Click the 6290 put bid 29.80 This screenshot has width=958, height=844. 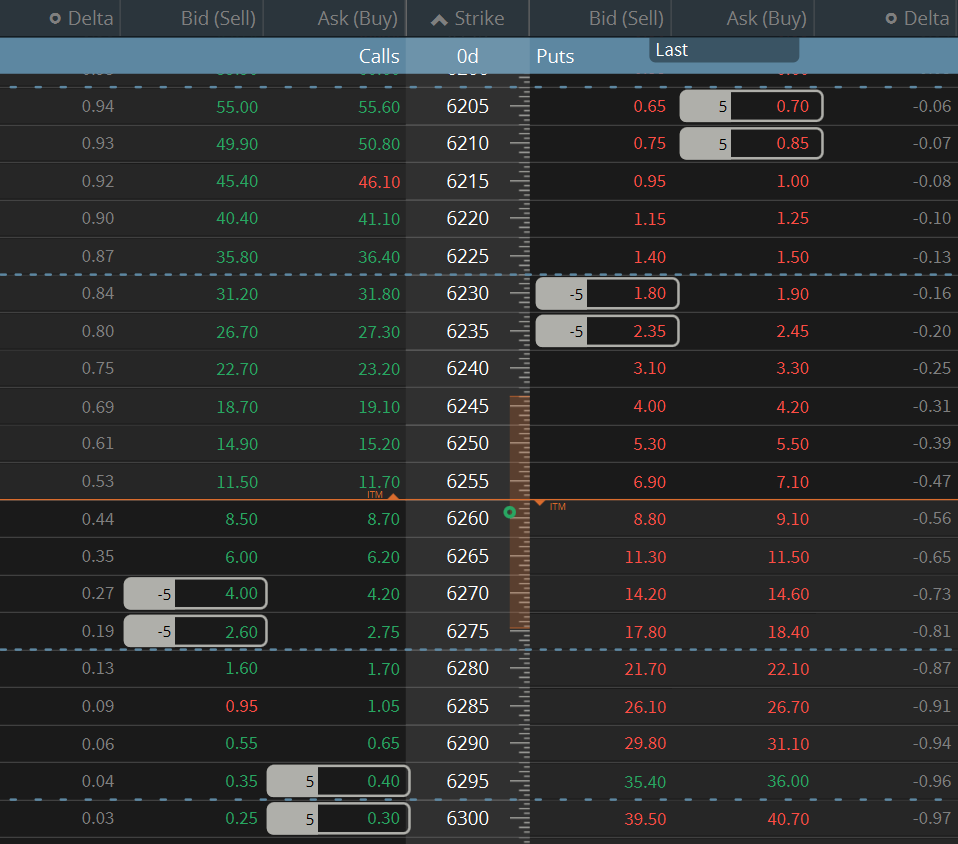(645, 744)
